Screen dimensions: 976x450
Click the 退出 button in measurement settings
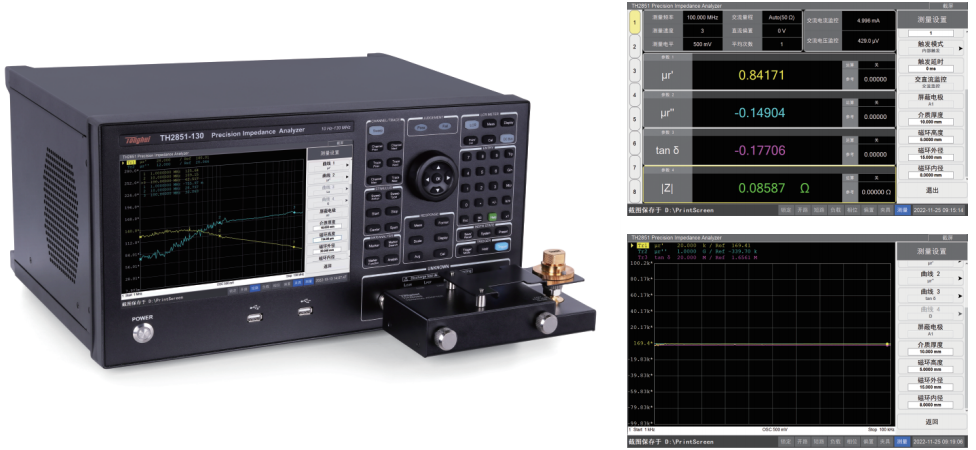click(932, 190)
